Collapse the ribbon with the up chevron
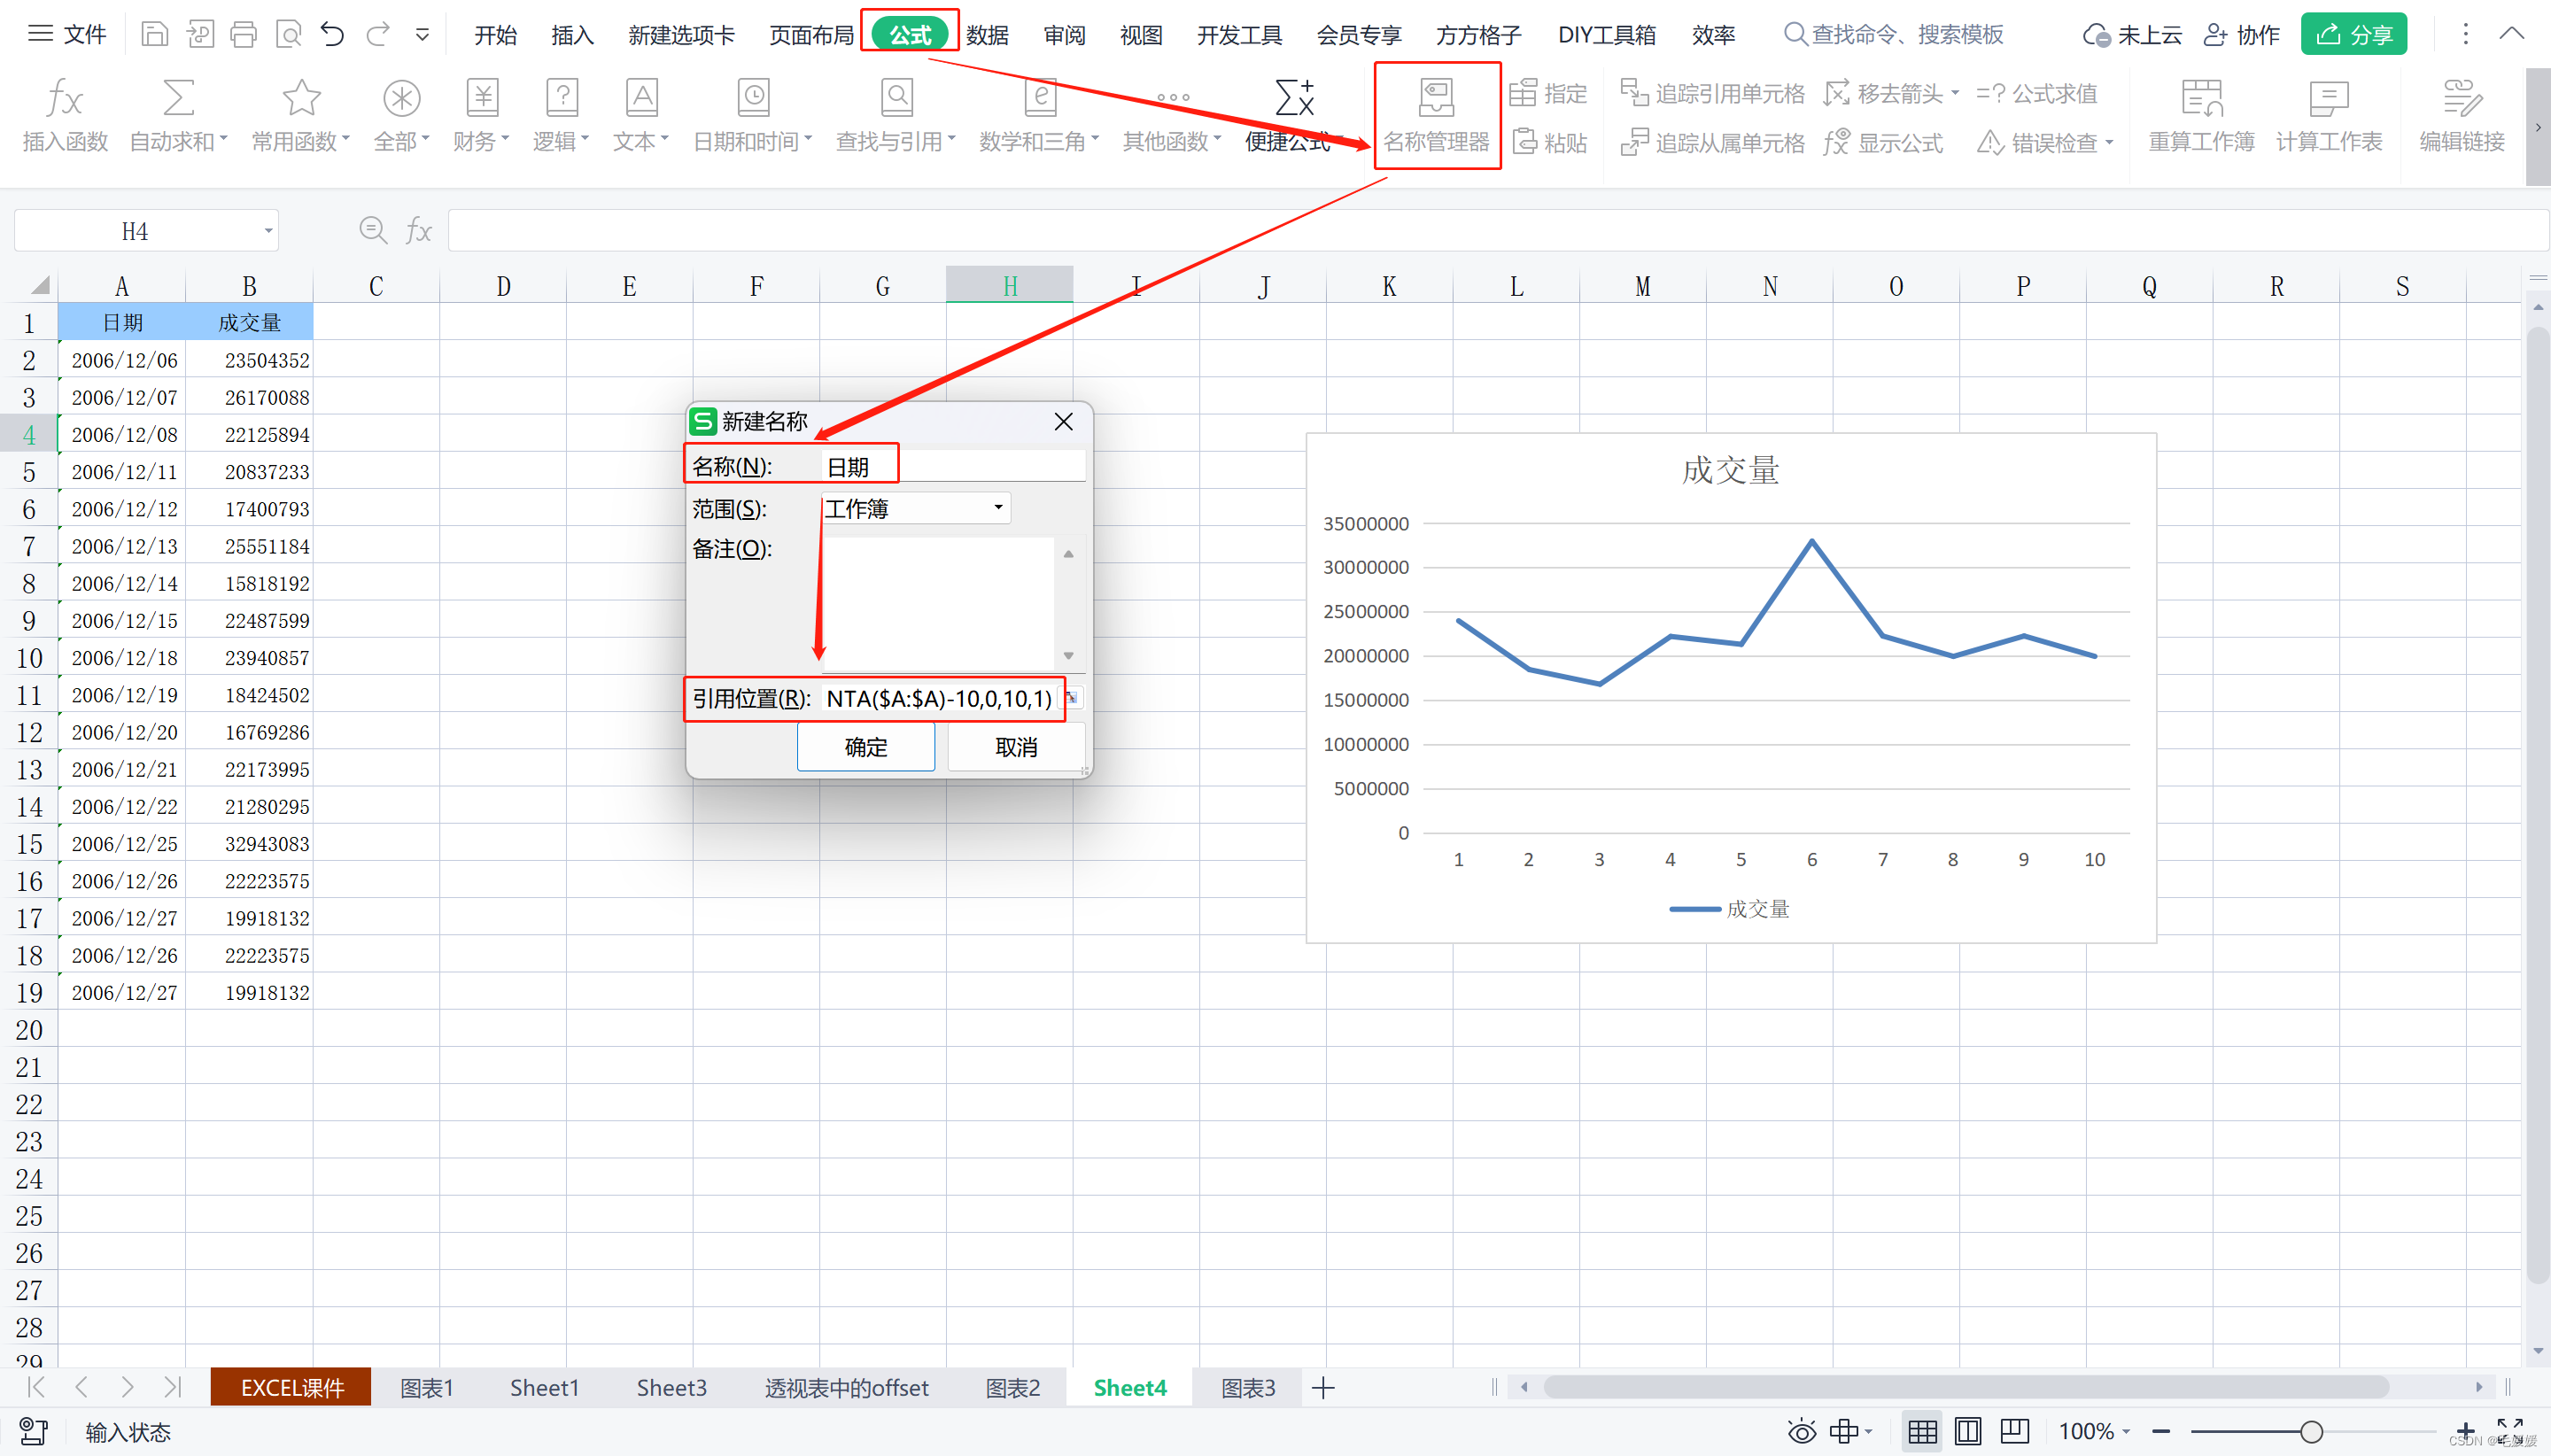 point(2511,33)
